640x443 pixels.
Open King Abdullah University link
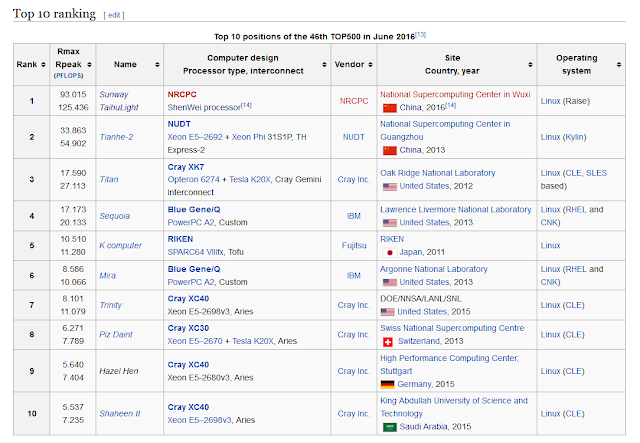click(x=454, y=407)
